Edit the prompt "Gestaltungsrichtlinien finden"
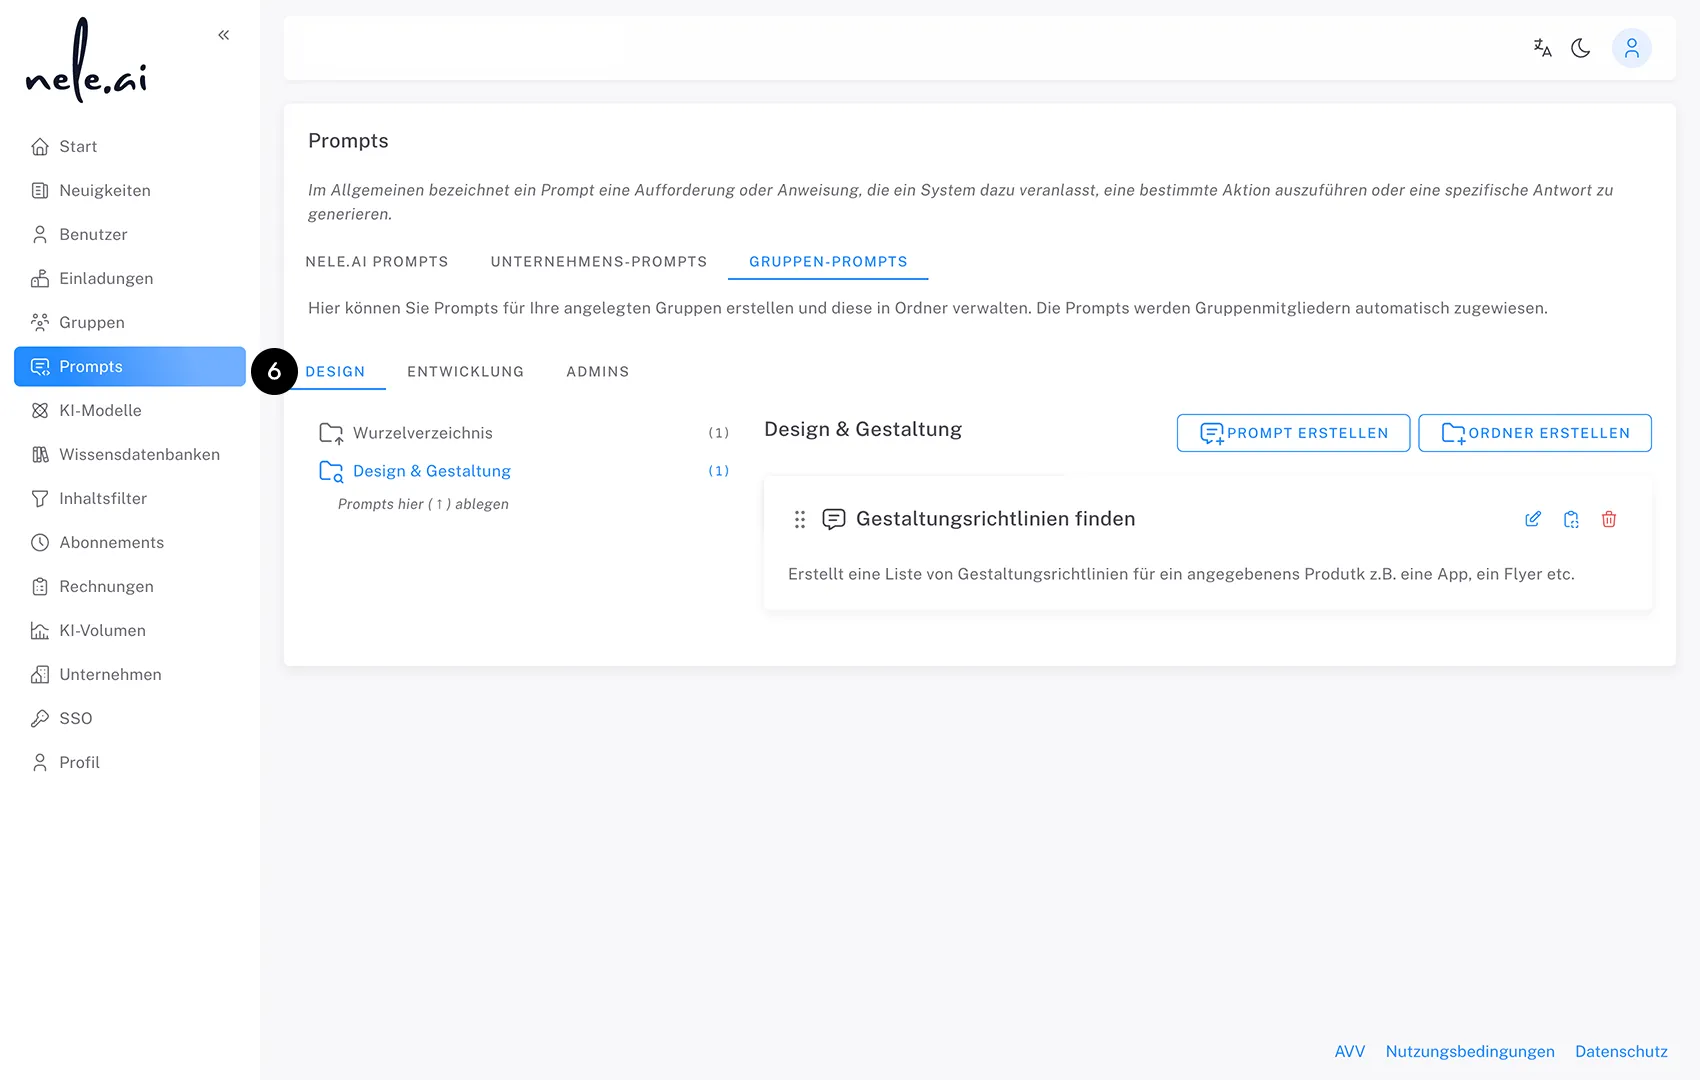 (1533, 519)
